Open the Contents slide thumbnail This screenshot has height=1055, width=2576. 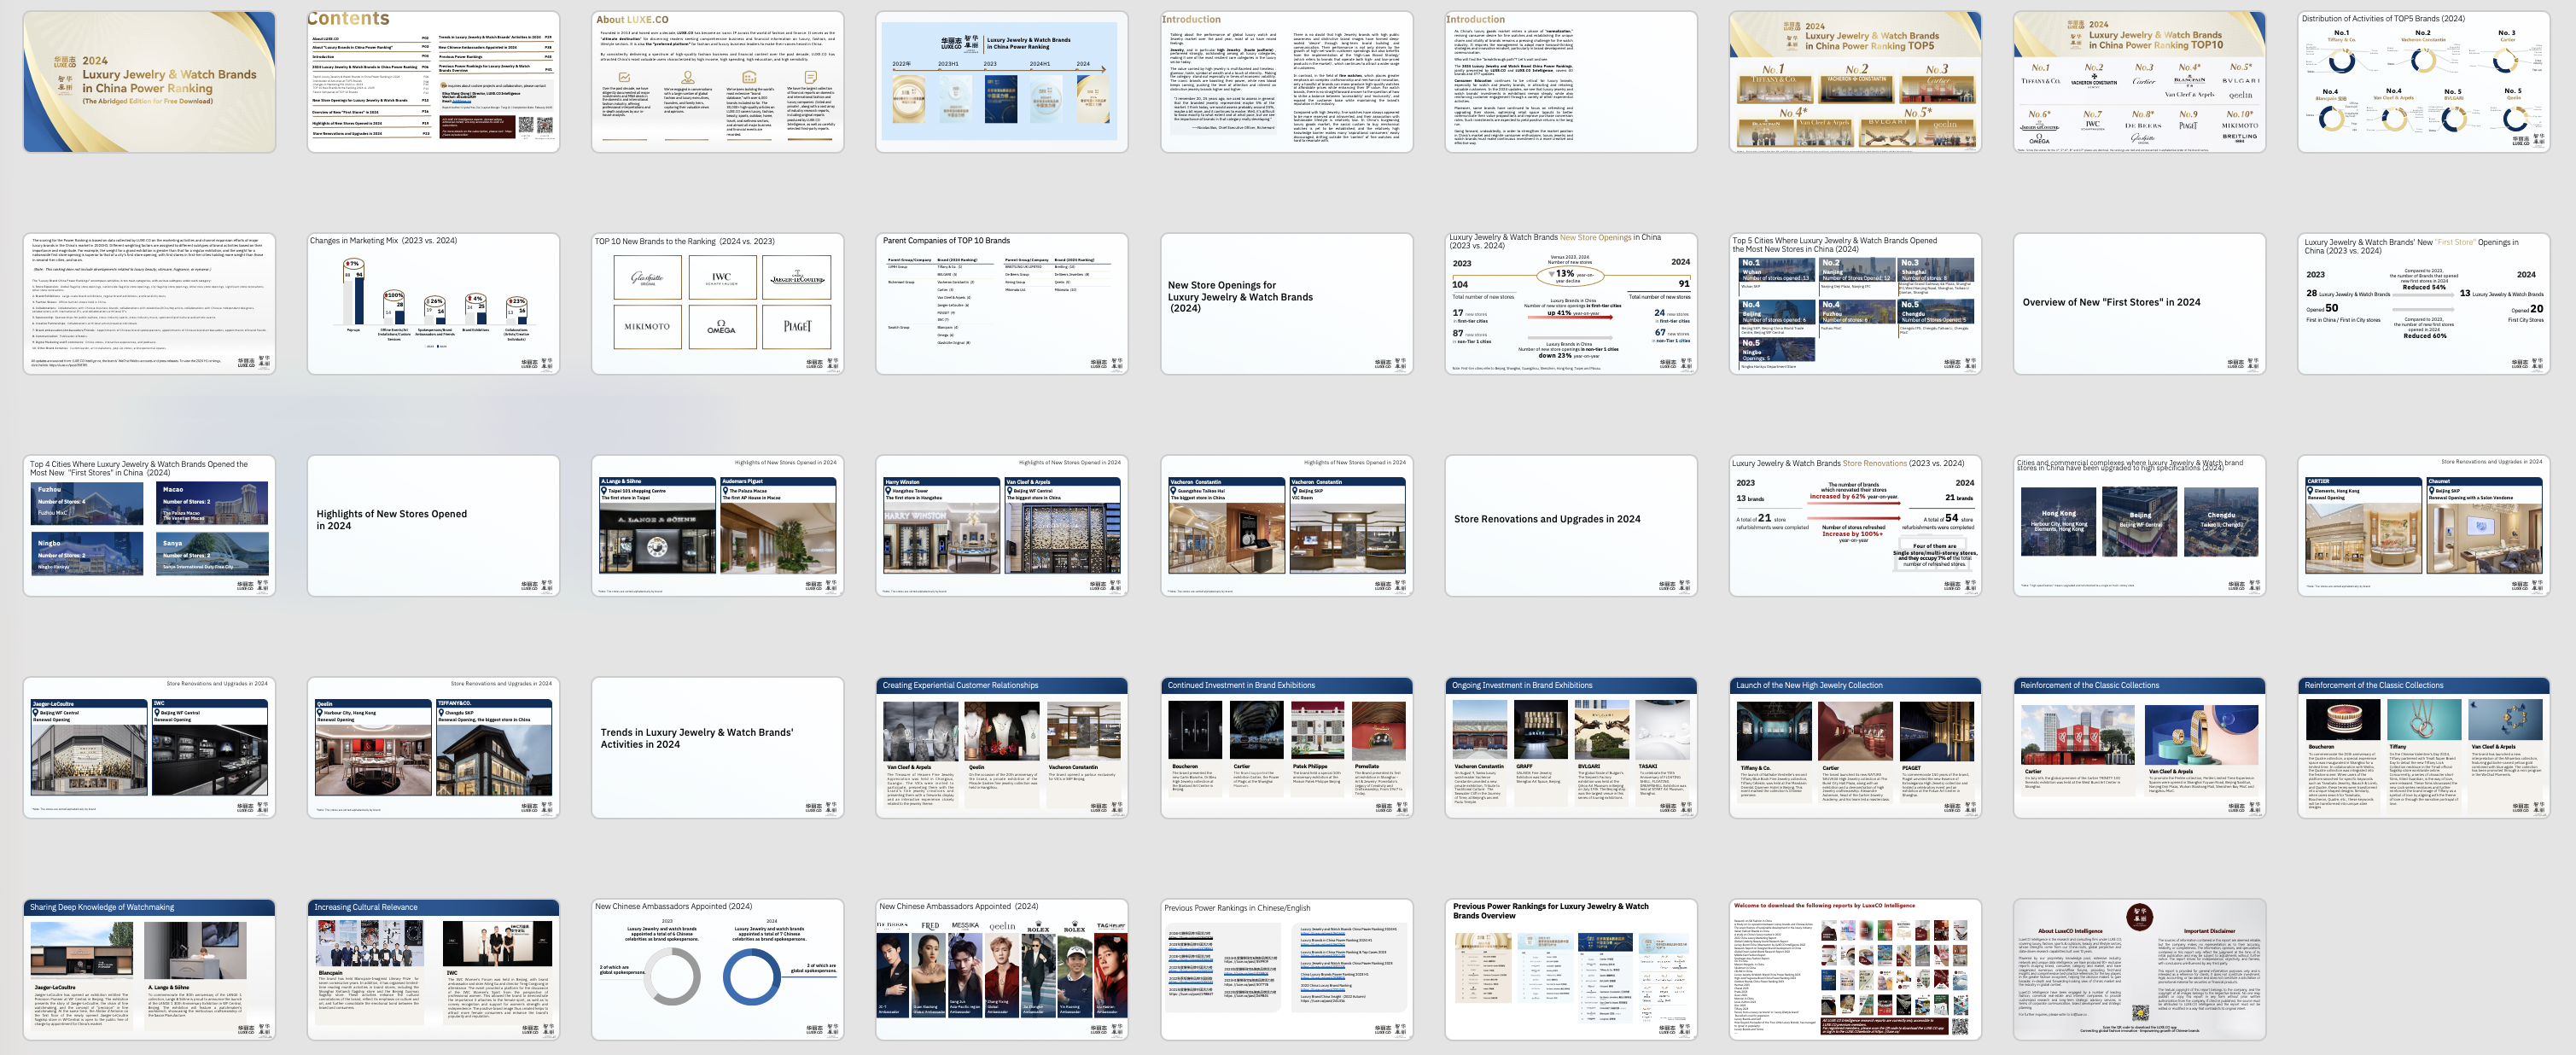coord(433,82)
